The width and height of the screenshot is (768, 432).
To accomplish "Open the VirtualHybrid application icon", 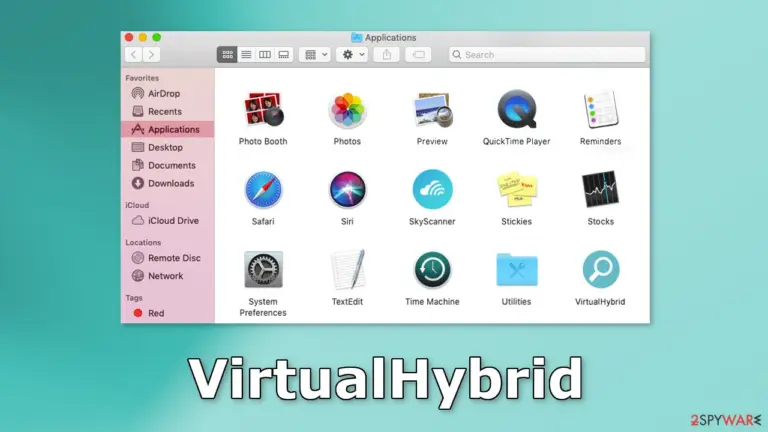I will click(x=600, y=269).
